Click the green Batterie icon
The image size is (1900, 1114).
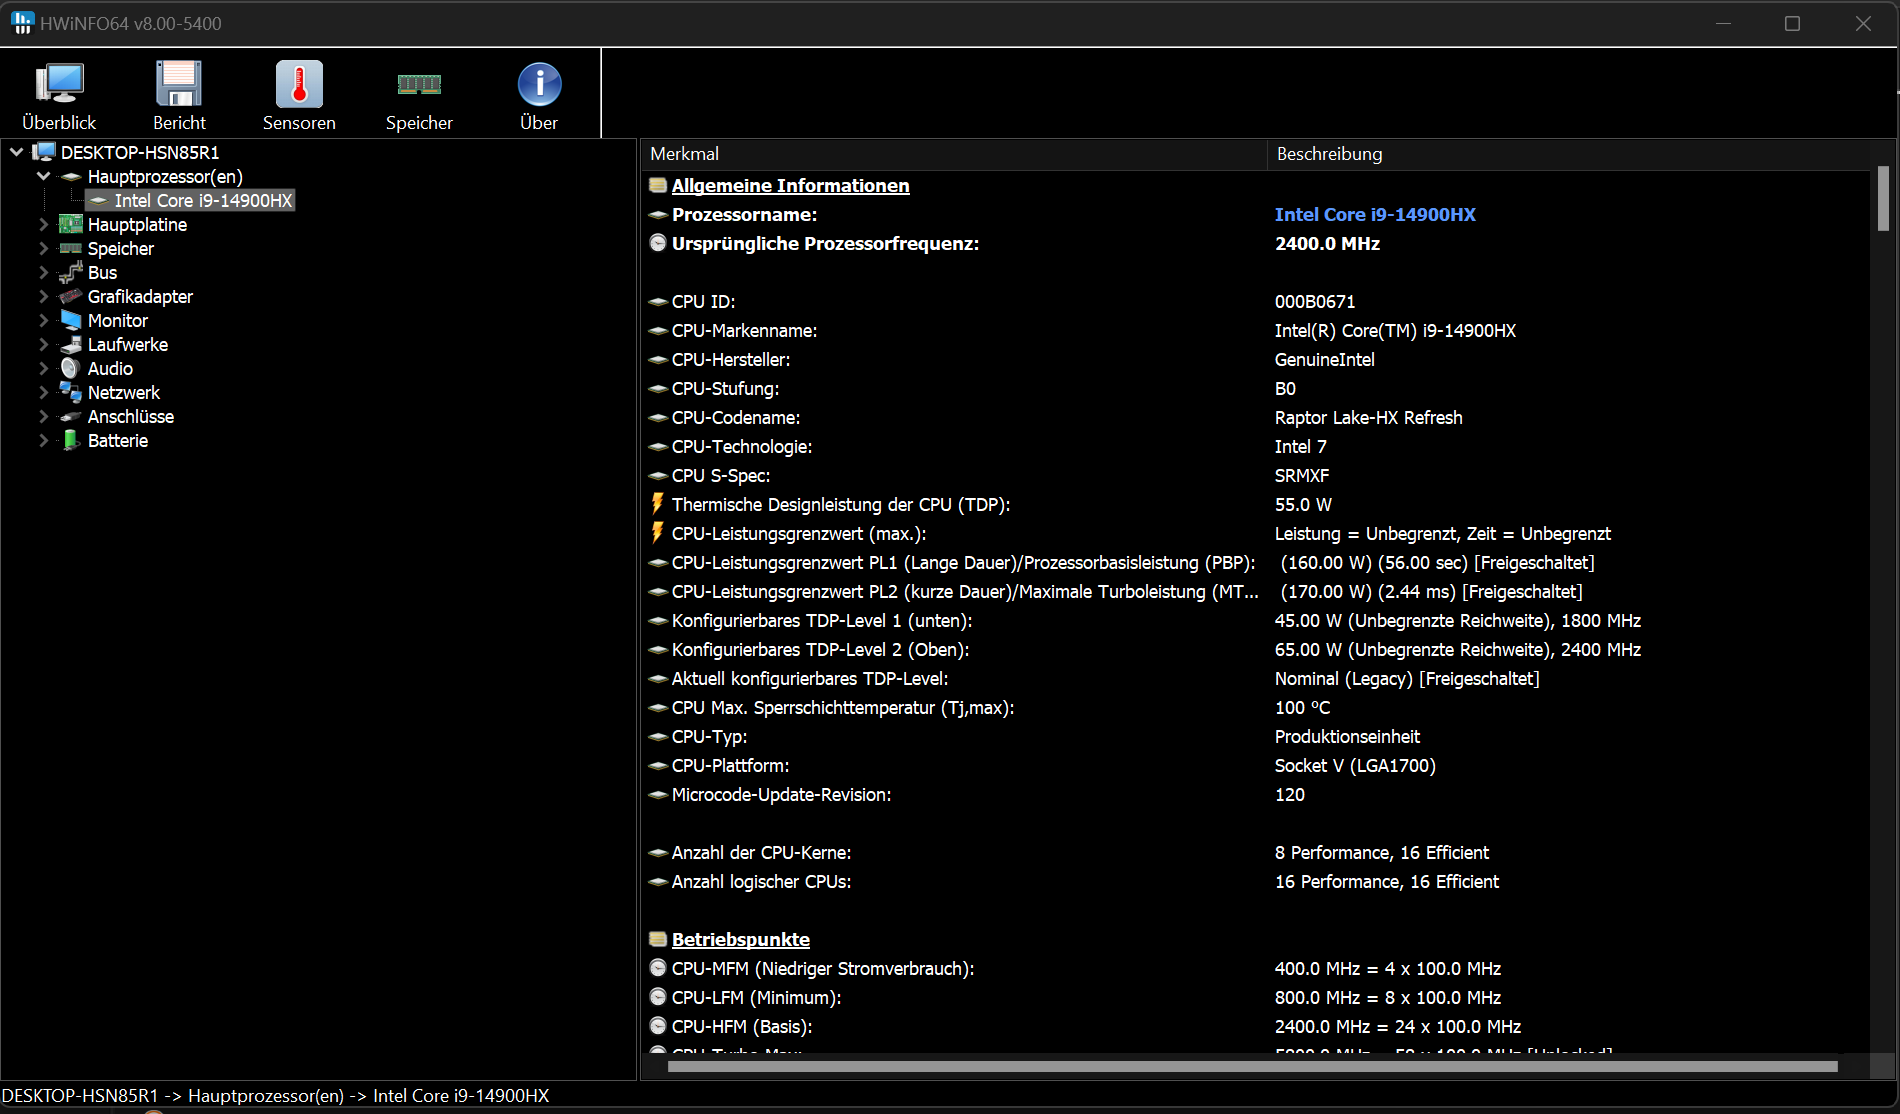click(70, 440)
